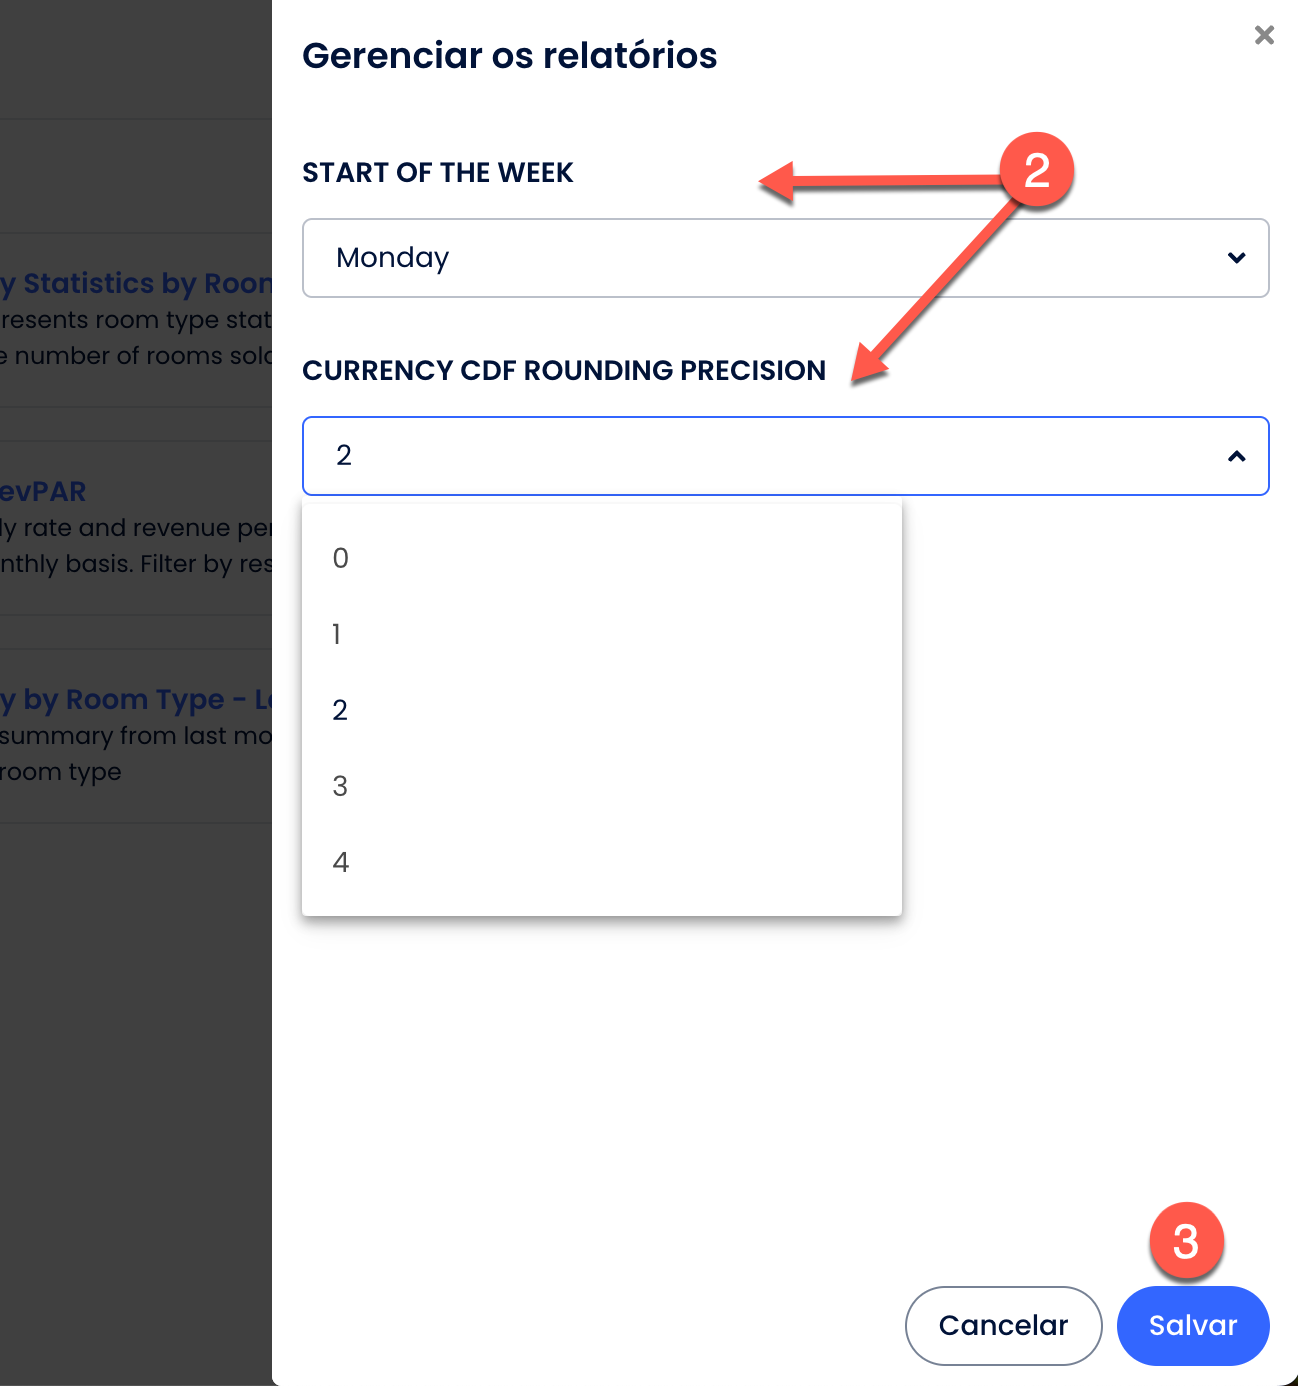The width and height of the screenshot is (1298, 1386).
Task: Choose 1 from the precision options
Action: pyautogui.click(x=337, y=634)
